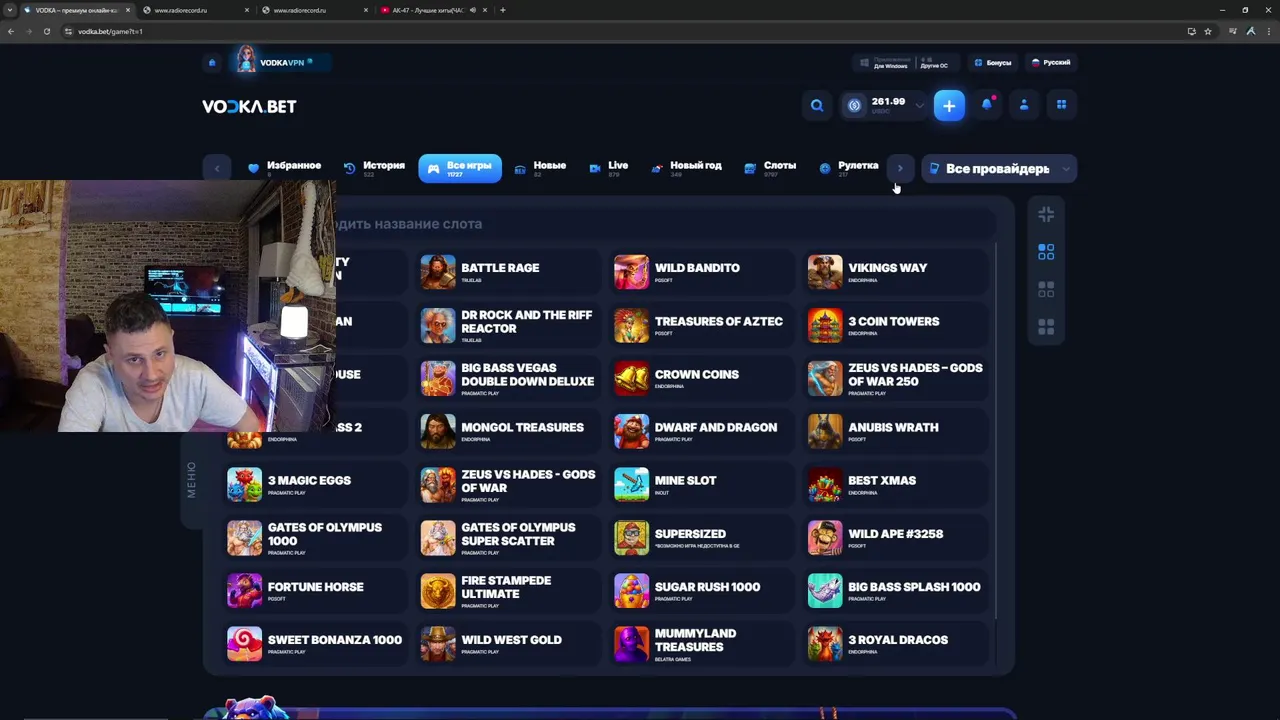The width and height of the screenshot is (1280, 720).
Task: Open the 3 Magic Eggs game
Action: [x=314, y=484]
